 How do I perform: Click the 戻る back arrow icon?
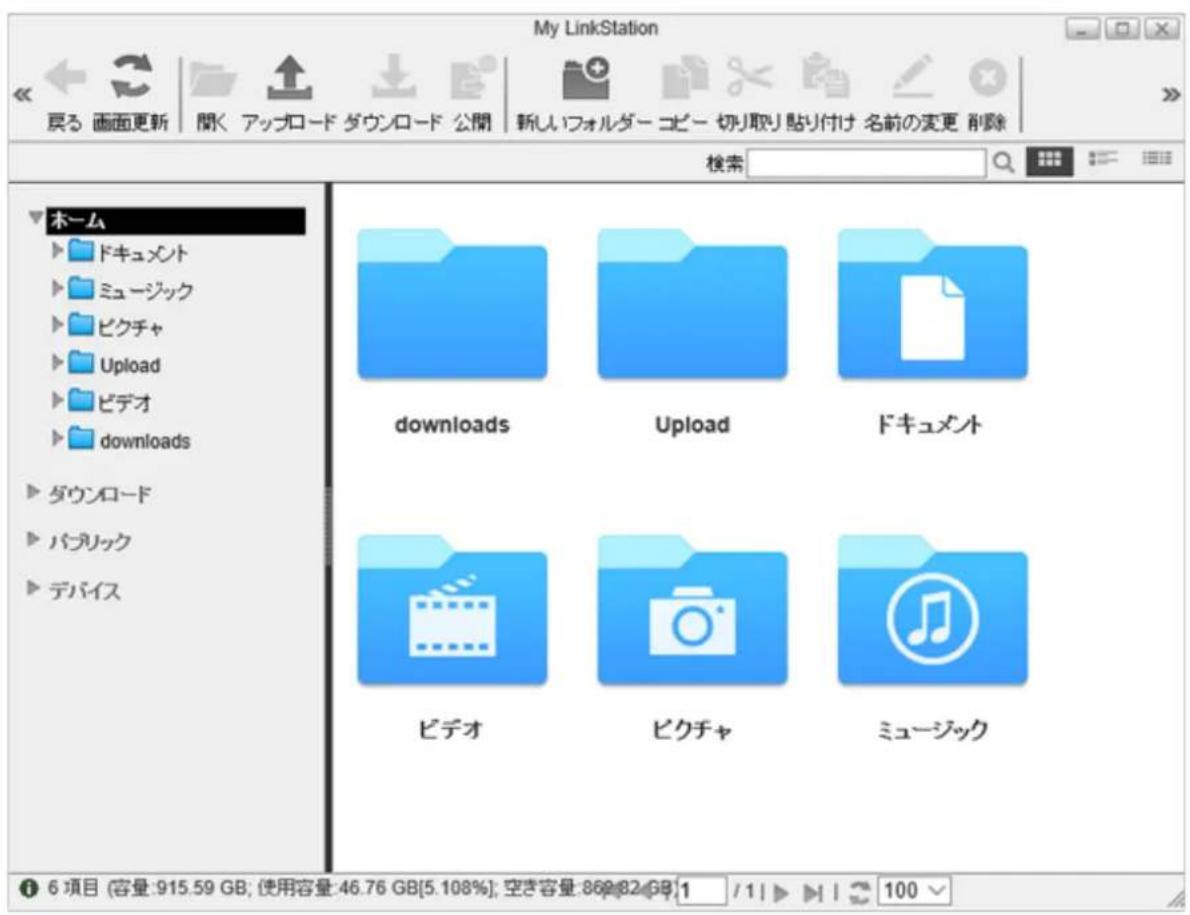tap(65, 78)
